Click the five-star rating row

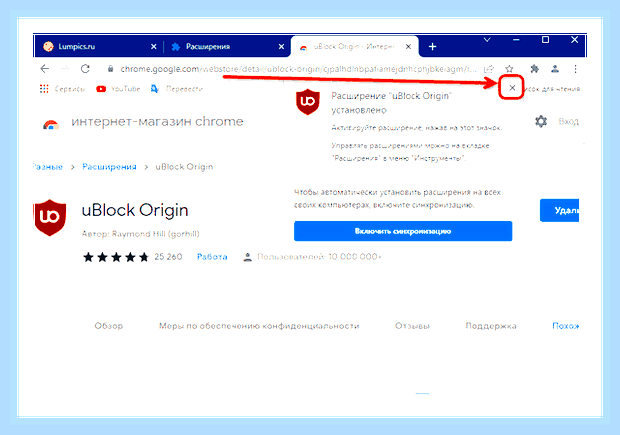pos(116,257)
